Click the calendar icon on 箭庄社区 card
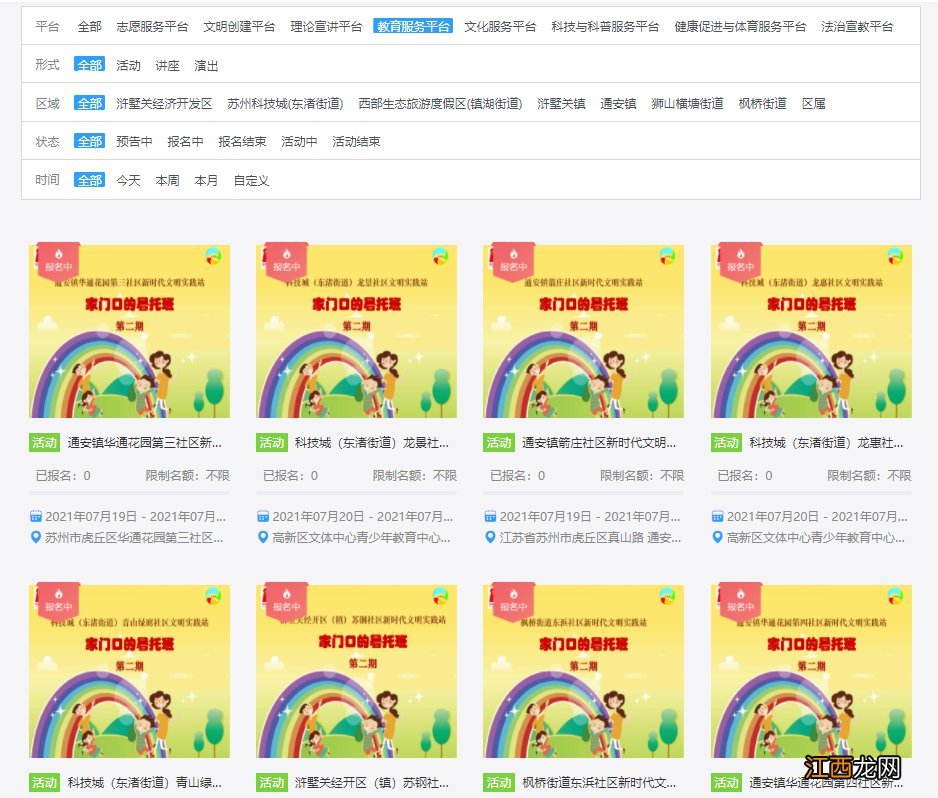 (x=489, y=515)
